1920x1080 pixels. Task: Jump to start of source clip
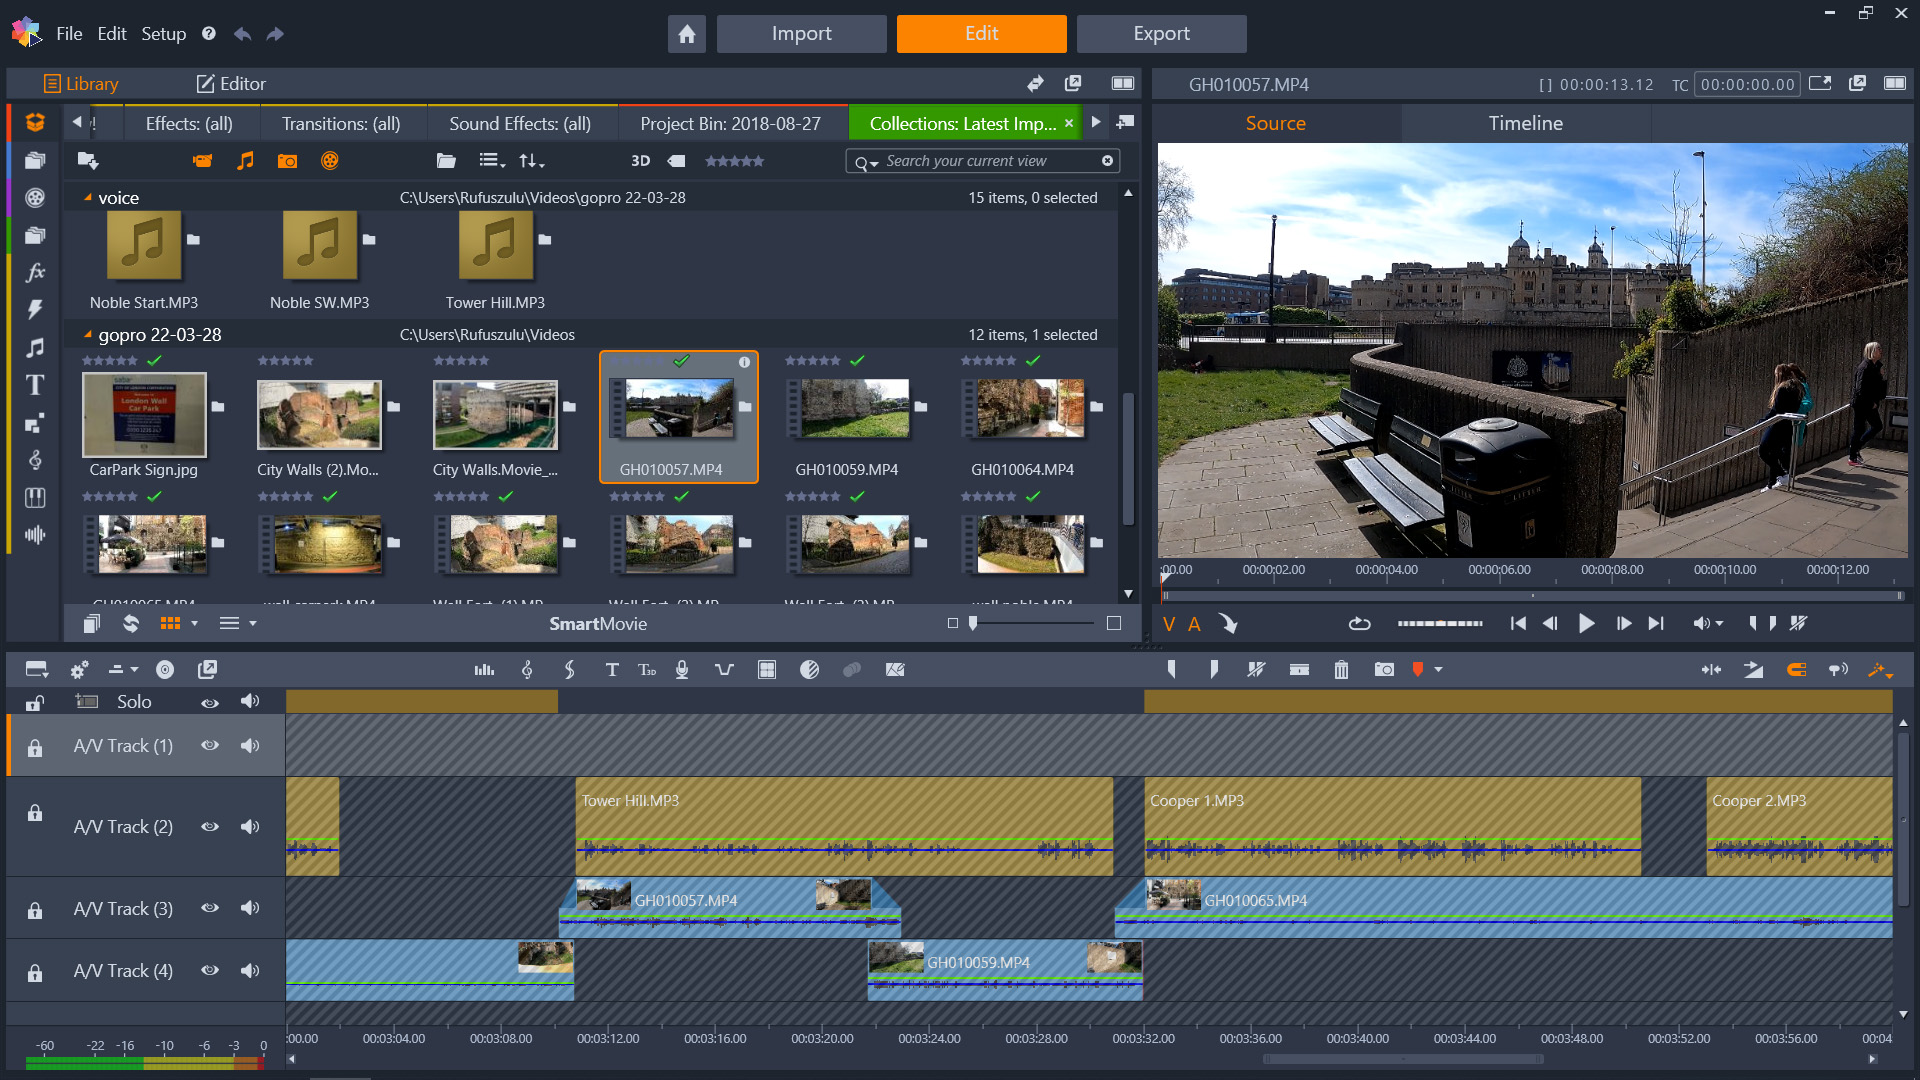click(x=1518, y=623)
